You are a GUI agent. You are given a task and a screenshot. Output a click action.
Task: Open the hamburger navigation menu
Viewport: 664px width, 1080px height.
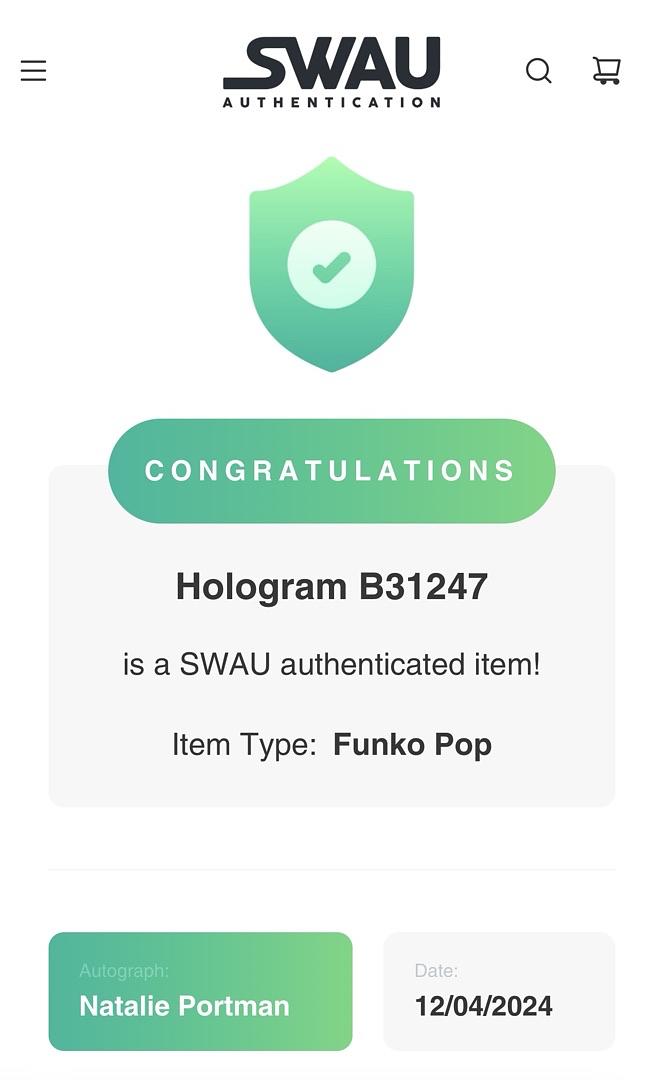click(x=33, y=70)
